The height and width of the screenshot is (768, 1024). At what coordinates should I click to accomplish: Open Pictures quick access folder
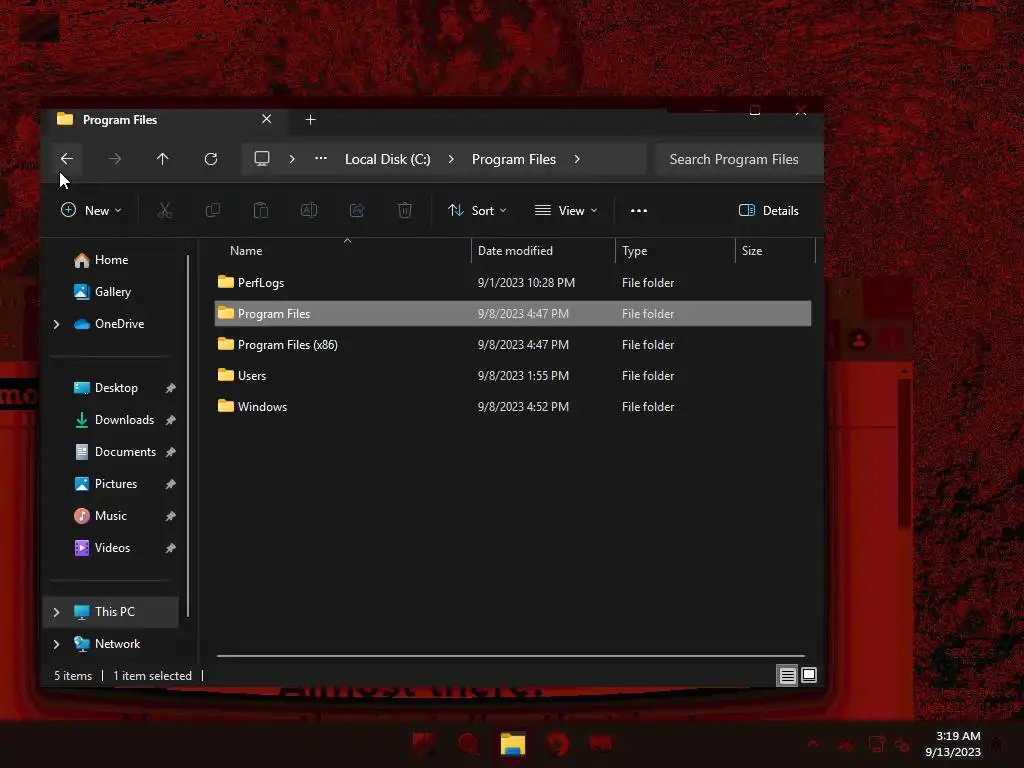(x=106, y=484)
